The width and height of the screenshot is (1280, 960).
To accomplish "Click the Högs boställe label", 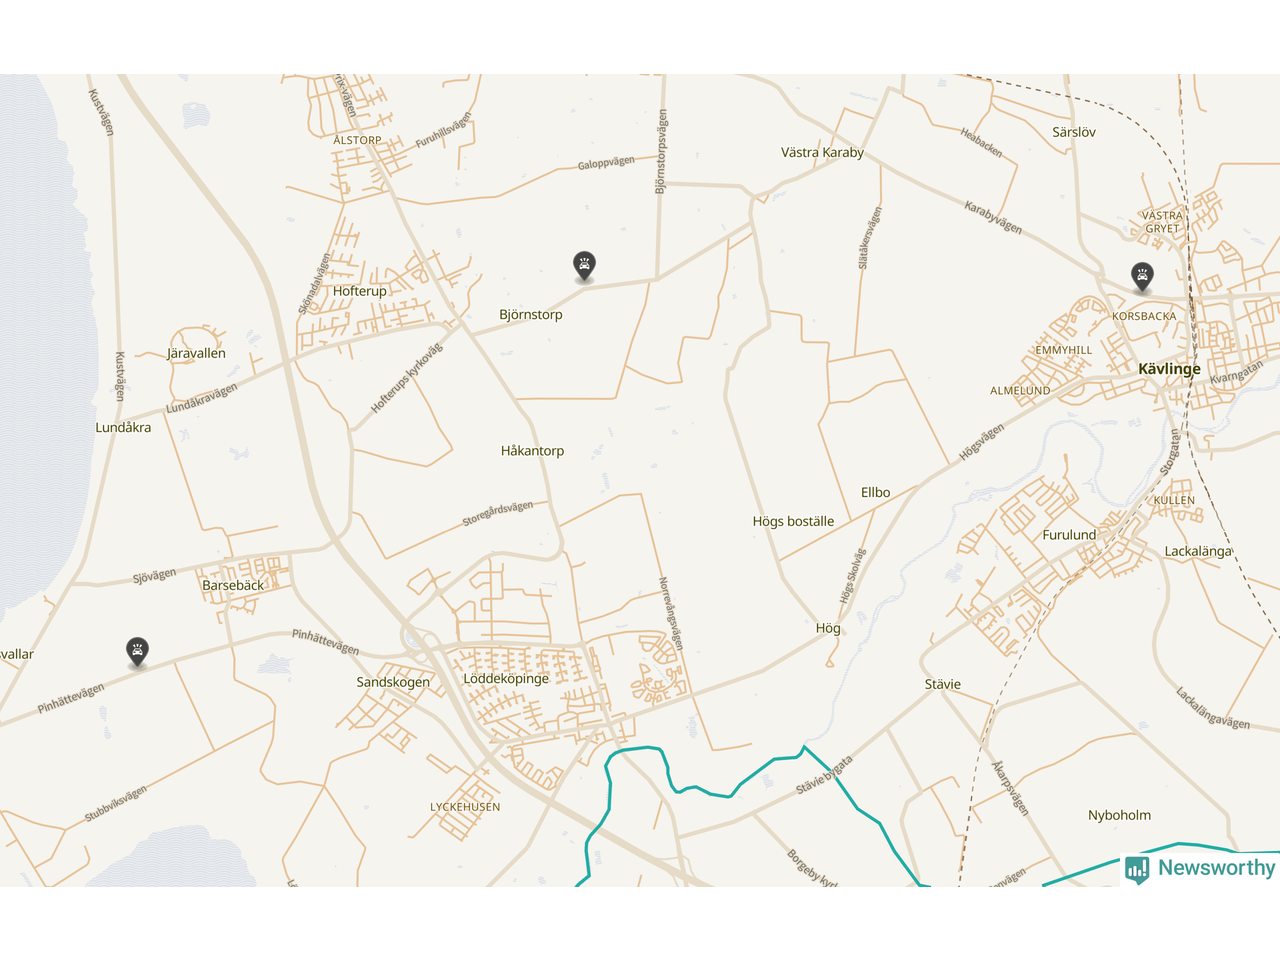I will 793,522.
